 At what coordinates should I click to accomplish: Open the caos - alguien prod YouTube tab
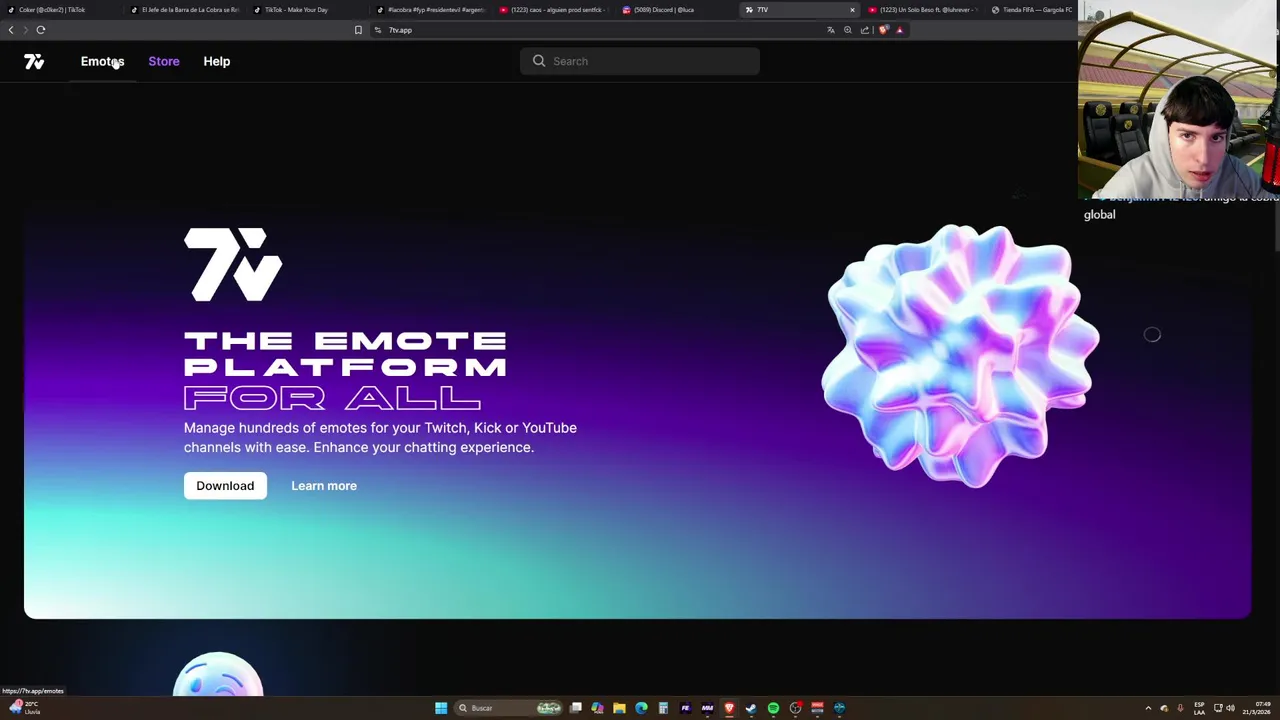click(553, 10)
